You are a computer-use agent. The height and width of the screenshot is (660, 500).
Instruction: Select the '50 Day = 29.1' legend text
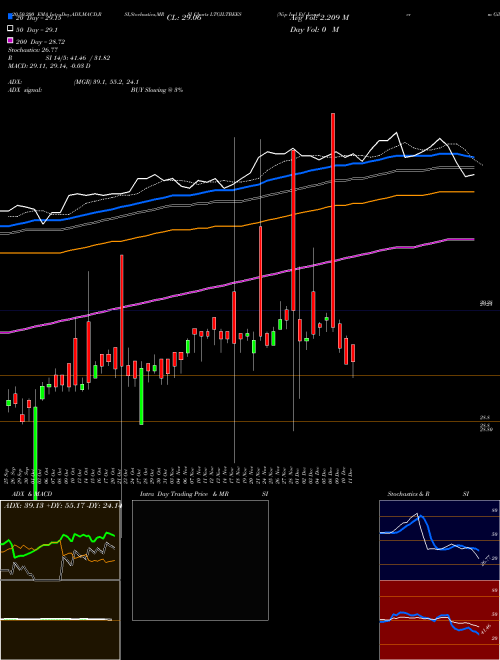click(x=37, y=29)
